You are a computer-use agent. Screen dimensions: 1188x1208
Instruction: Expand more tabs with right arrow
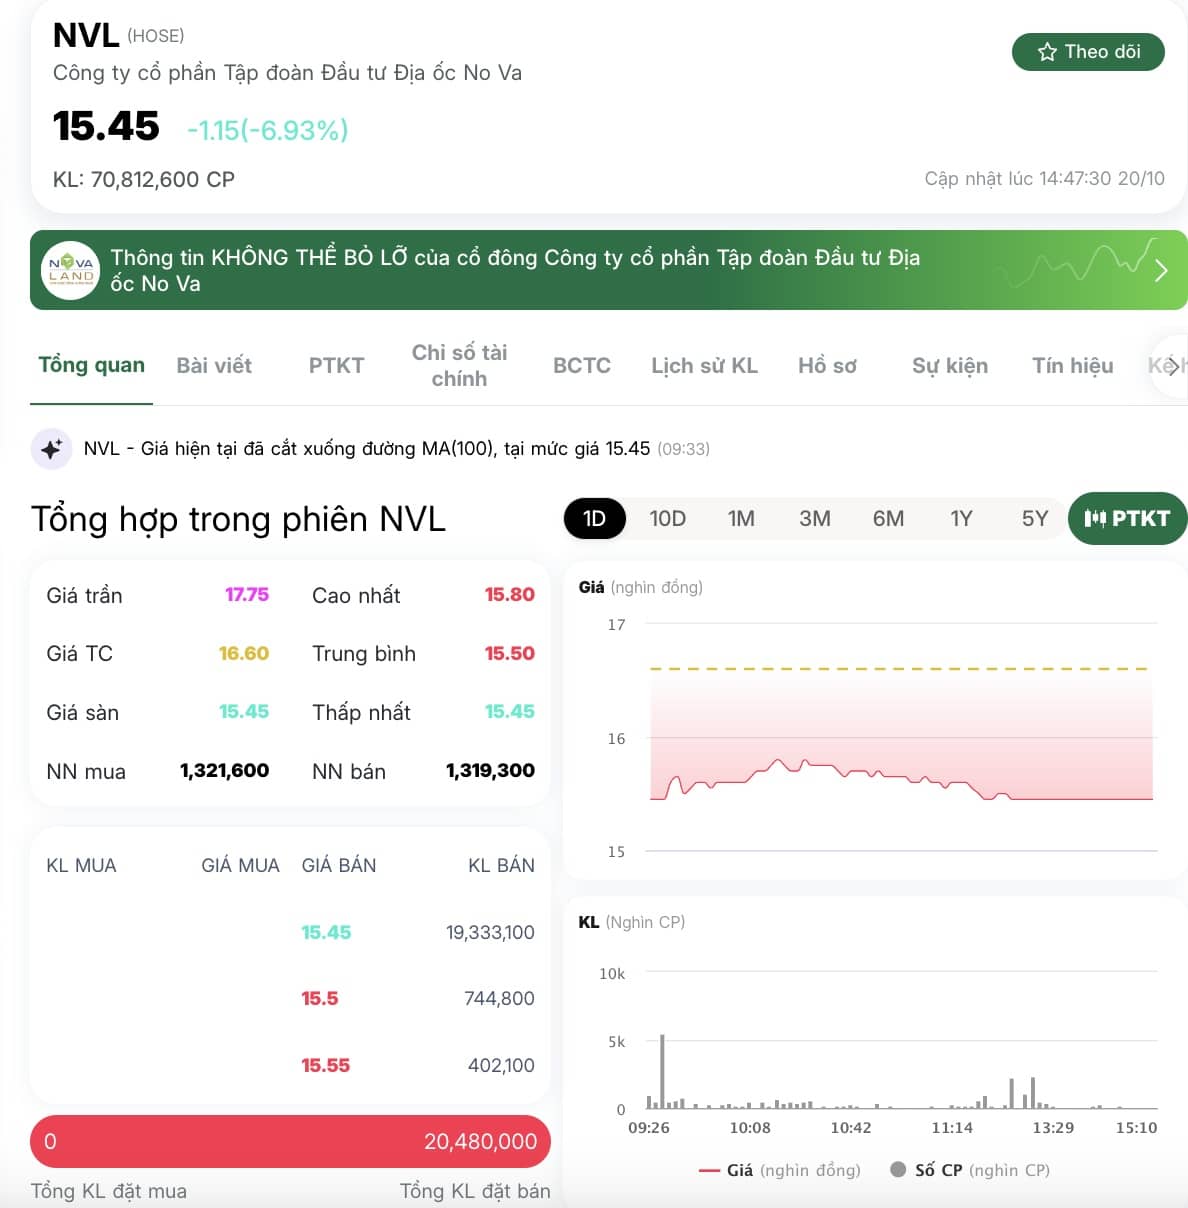click(x=1173, y=366)
